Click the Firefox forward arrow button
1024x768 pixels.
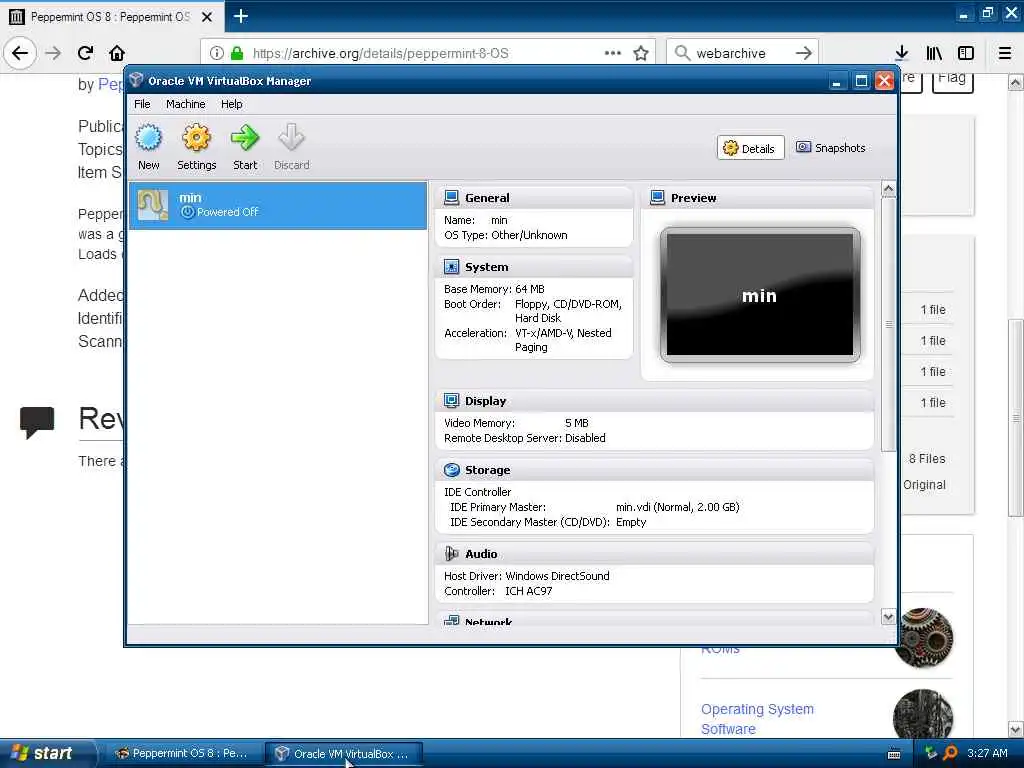pos(54,53)
